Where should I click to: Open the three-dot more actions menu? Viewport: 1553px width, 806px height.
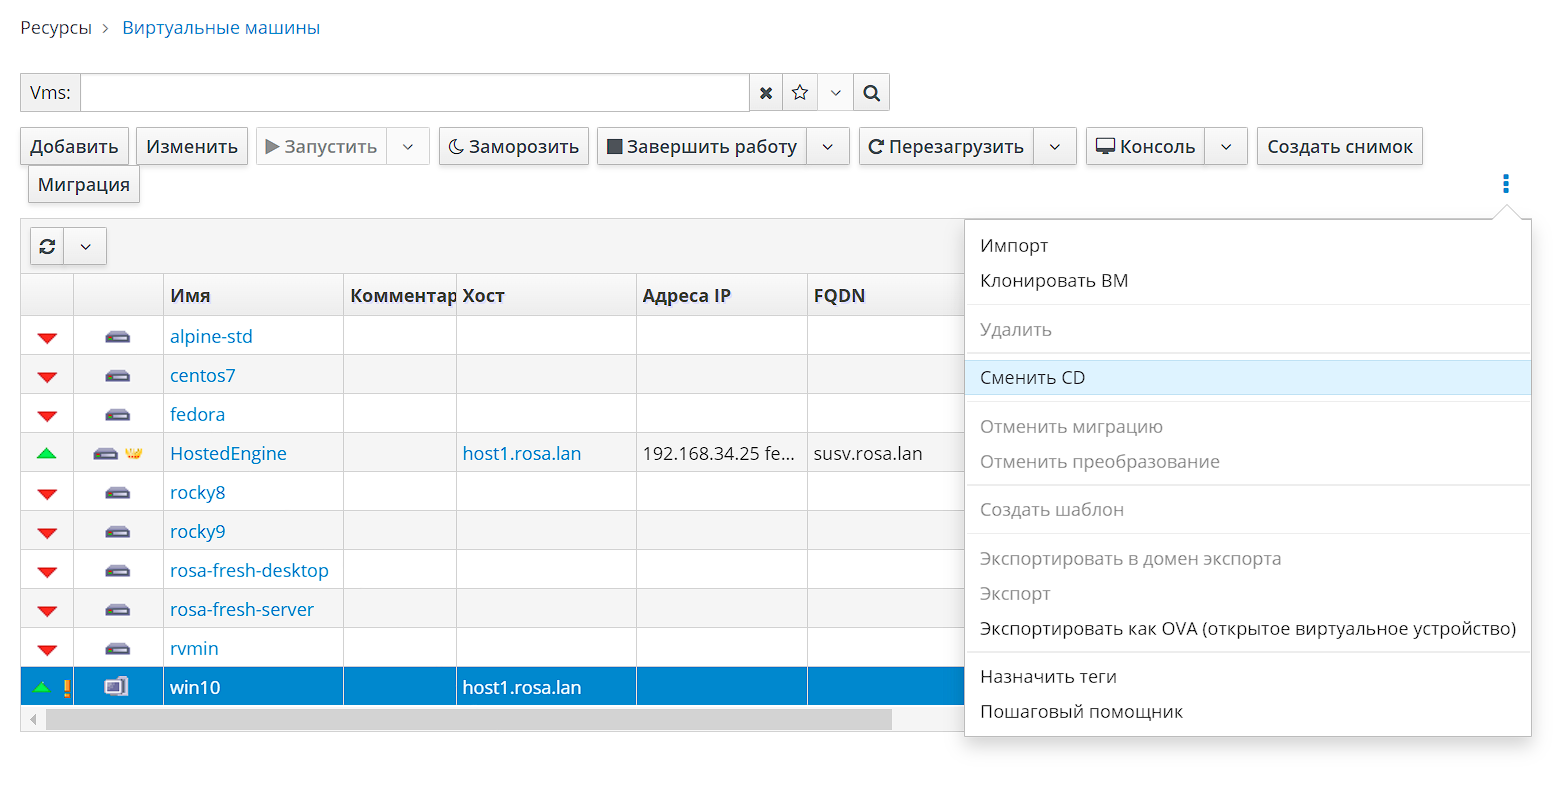click(x=1505, y=184)
